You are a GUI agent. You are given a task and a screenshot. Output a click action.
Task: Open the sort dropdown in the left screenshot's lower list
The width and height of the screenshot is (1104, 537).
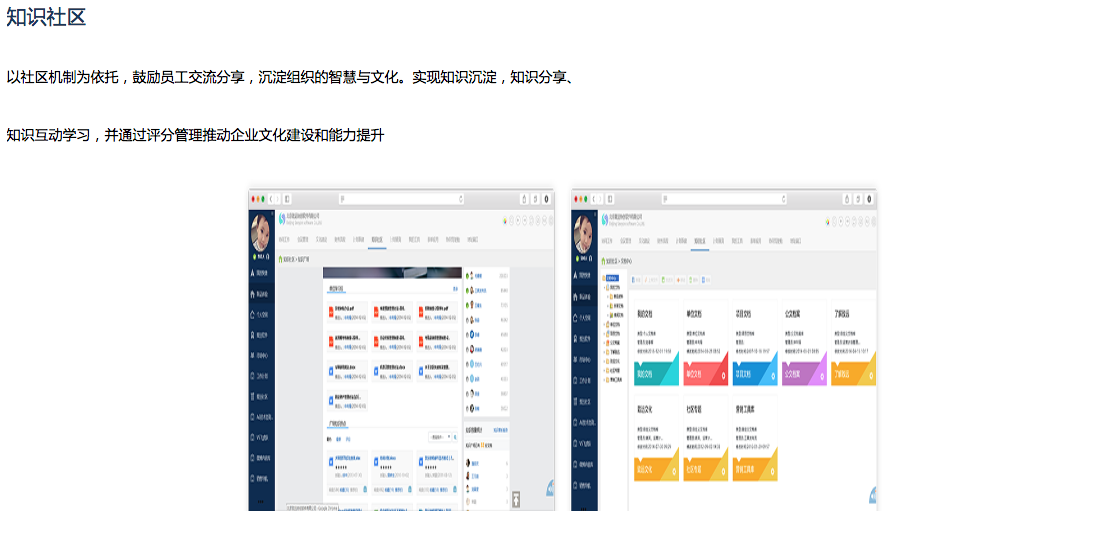440,438
